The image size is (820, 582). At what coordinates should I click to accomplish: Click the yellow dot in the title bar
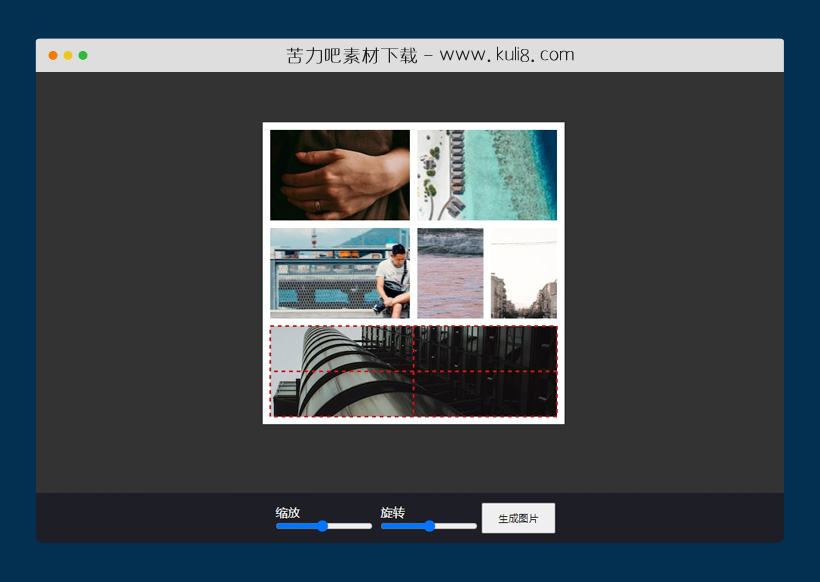tap(68, 55)
